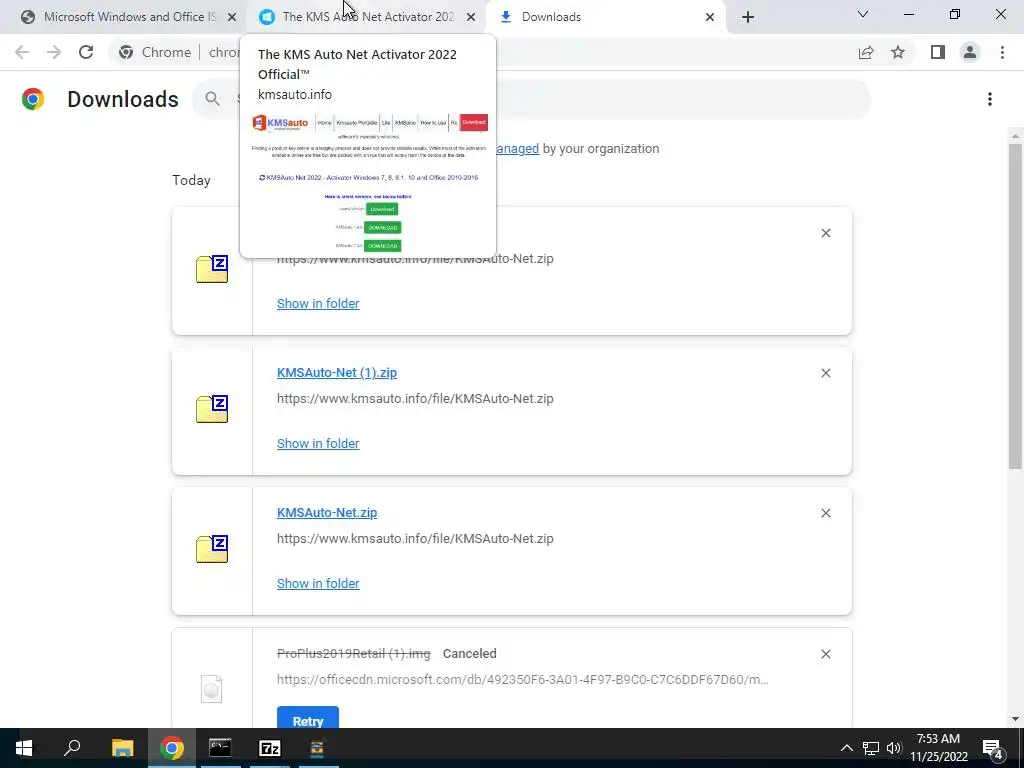Open KMSAuto-Net (1).zip download link
1024x768 pixels.
[x=336, y=373]
